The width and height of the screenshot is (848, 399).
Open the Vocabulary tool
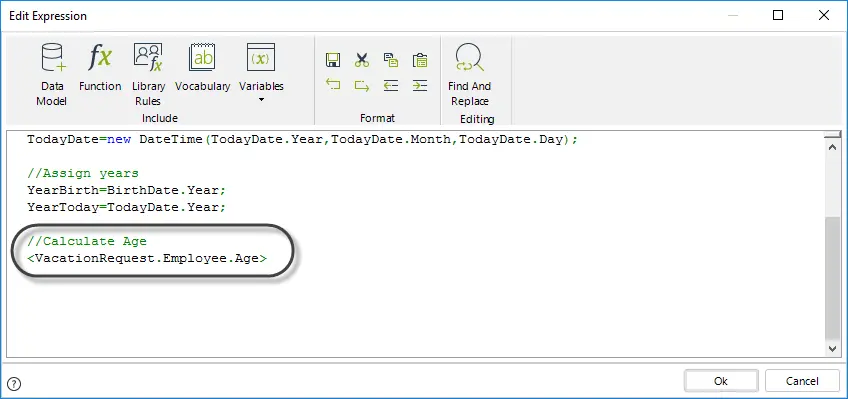pos(202,67)
